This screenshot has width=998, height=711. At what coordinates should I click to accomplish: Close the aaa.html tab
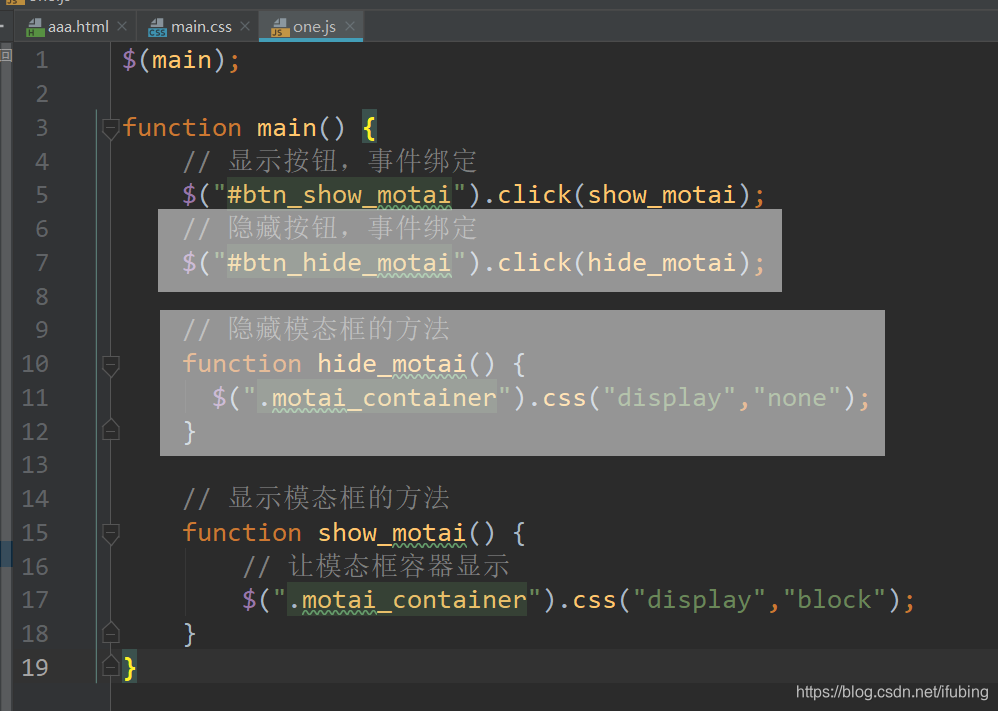click(122, 27)
